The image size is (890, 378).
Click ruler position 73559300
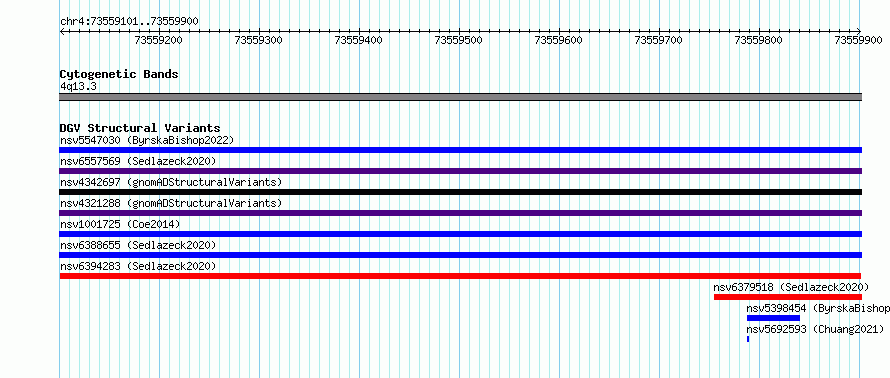point(259,40)
